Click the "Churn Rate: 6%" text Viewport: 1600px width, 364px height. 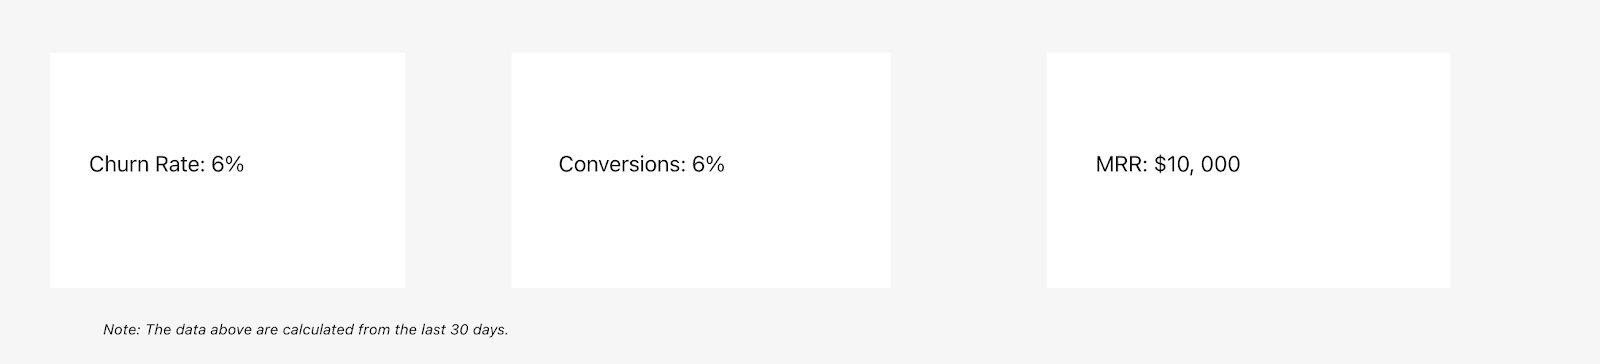(167, 164)
